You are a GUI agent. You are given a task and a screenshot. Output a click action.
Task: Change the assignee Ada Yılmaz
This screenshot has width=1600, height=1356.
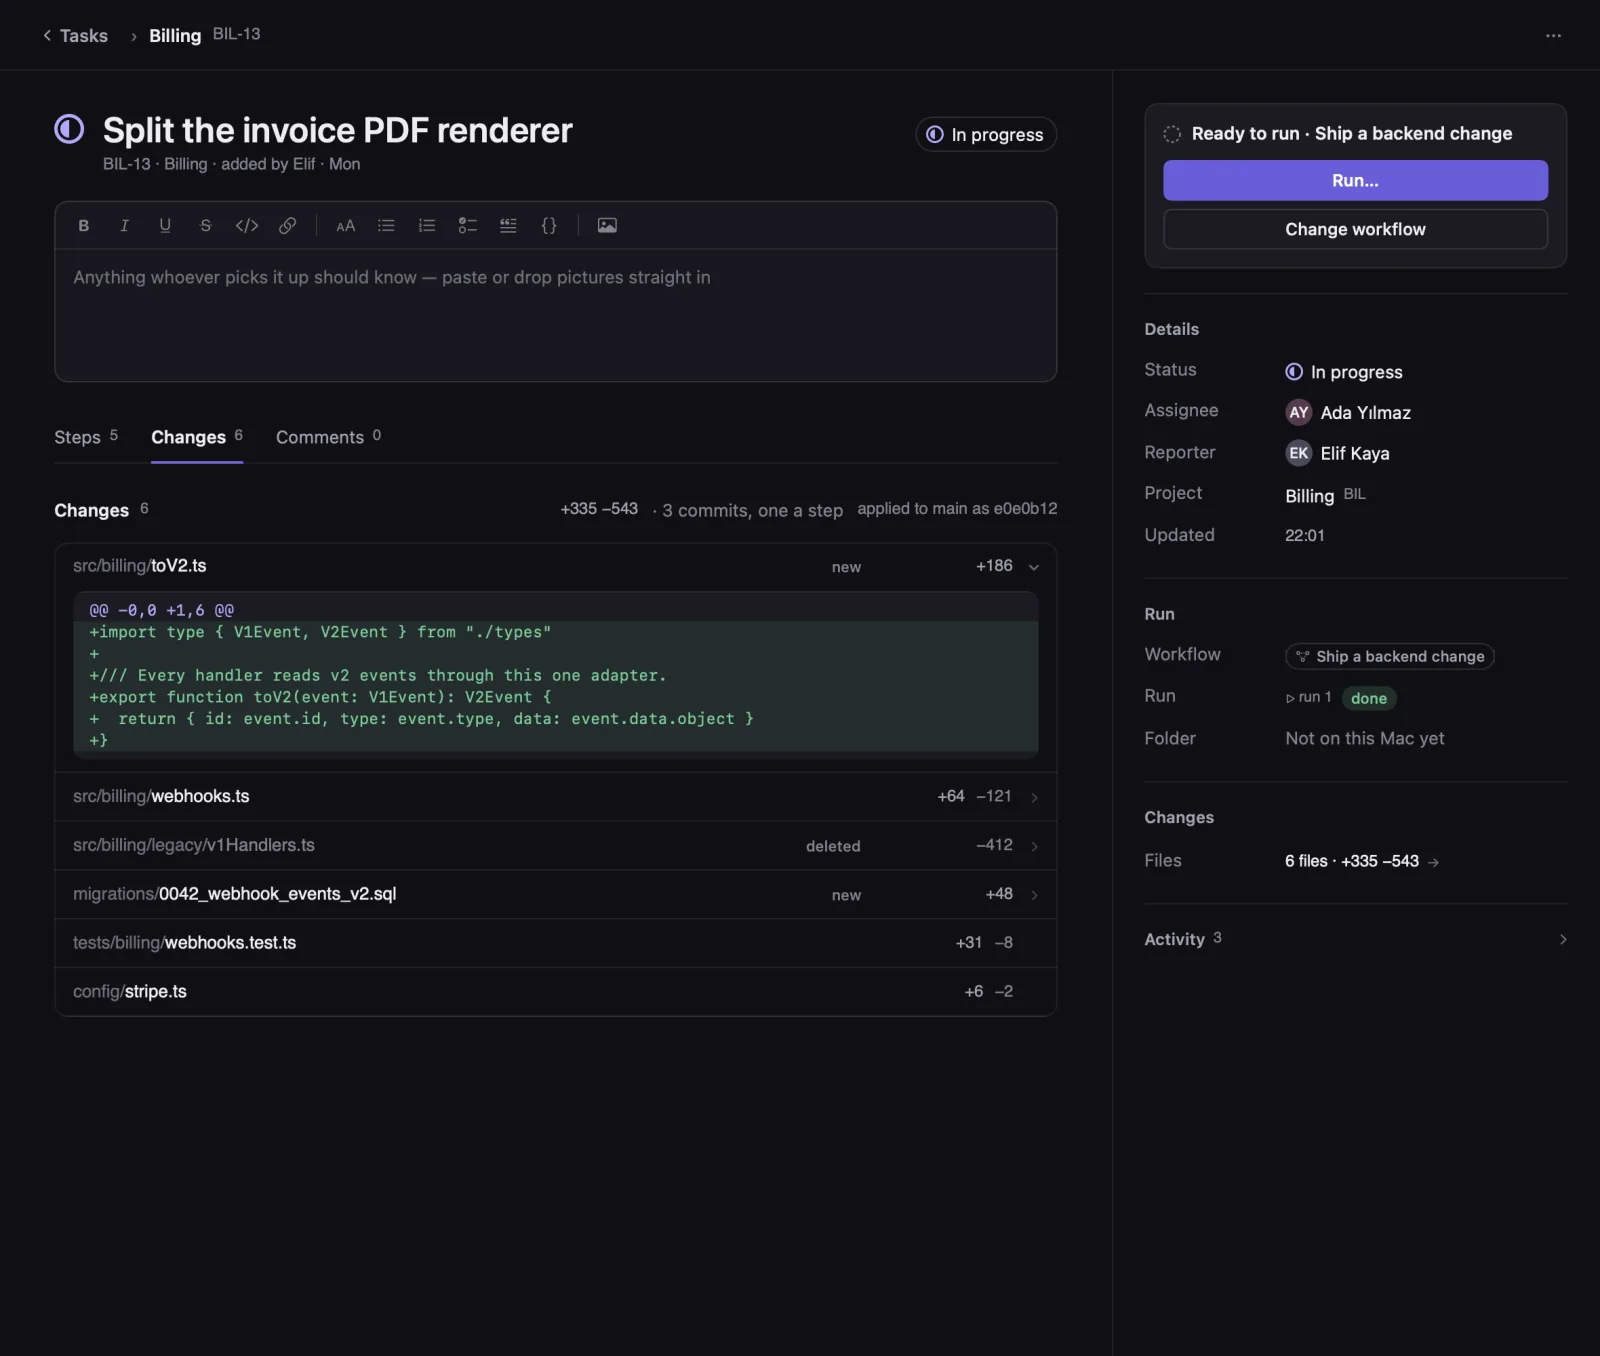click(1348, 413)
